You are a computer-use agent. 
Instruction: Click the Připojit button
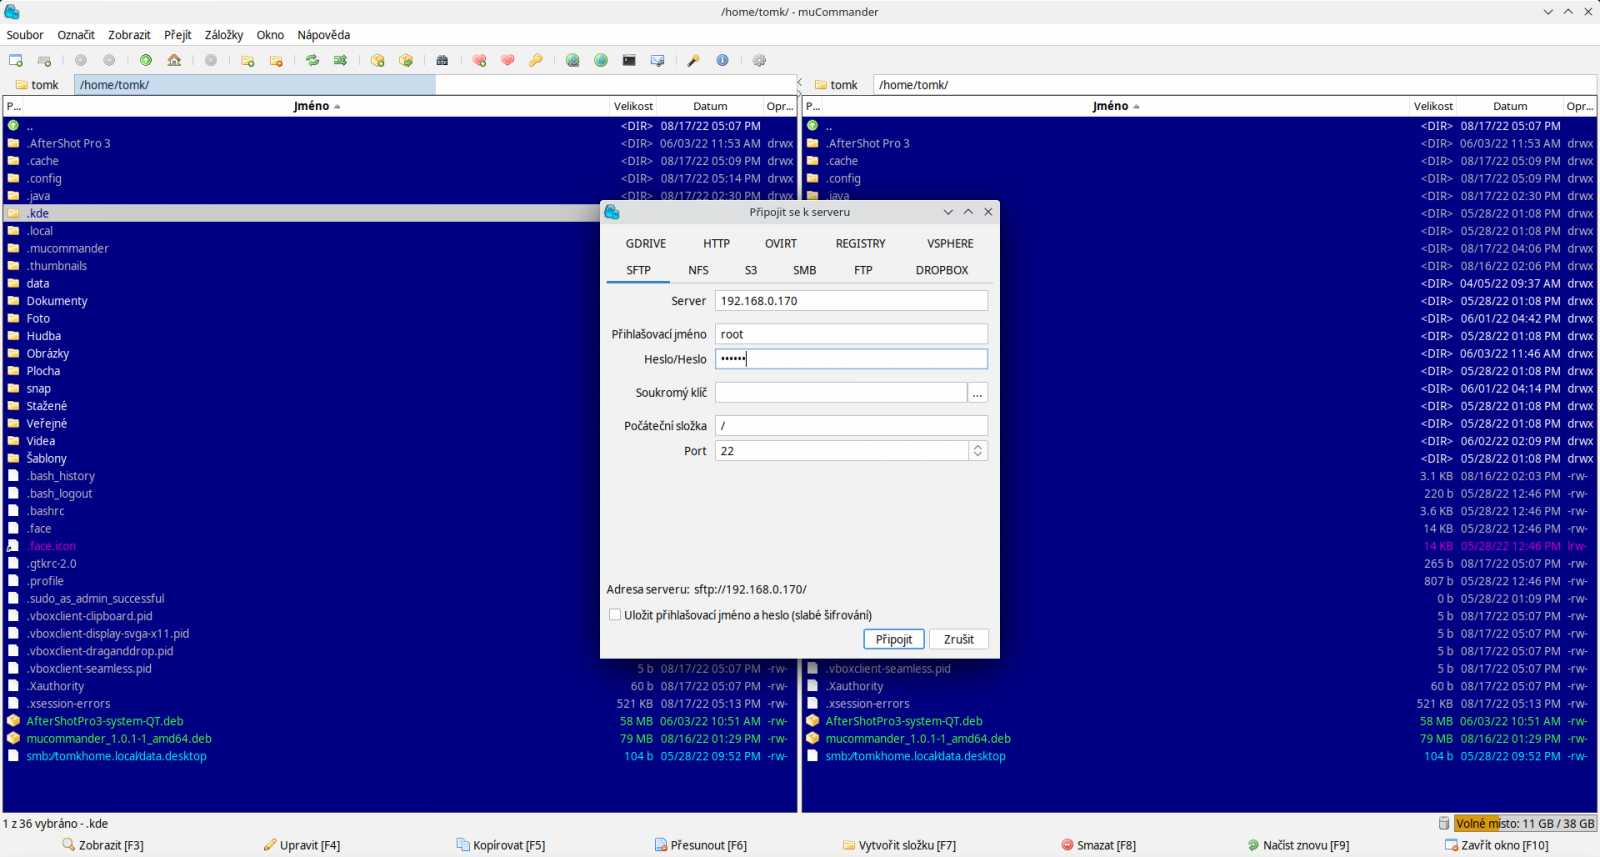point(894,639)
